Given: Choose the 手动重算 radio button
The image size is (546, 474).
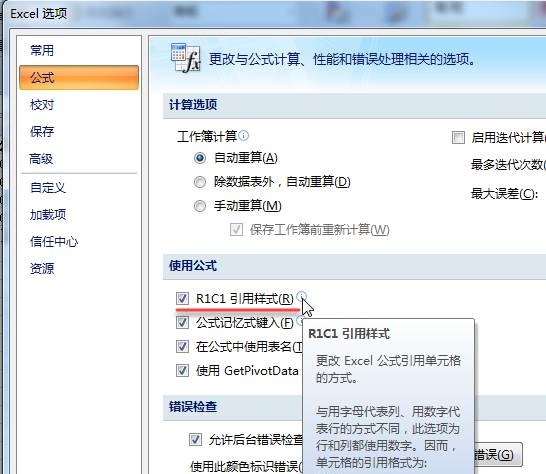Looking at the screenshot, I should (200, 206).
